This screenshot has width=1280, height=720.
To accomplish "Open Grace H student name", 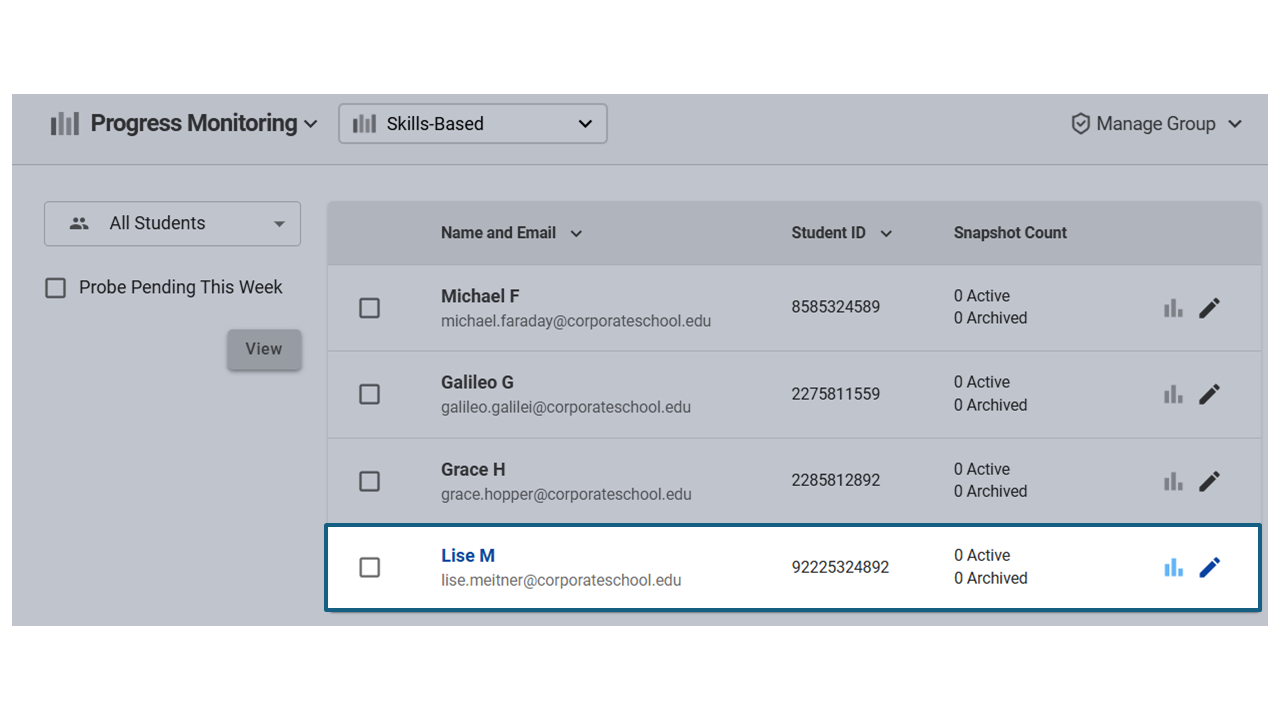I will (473, 469).
